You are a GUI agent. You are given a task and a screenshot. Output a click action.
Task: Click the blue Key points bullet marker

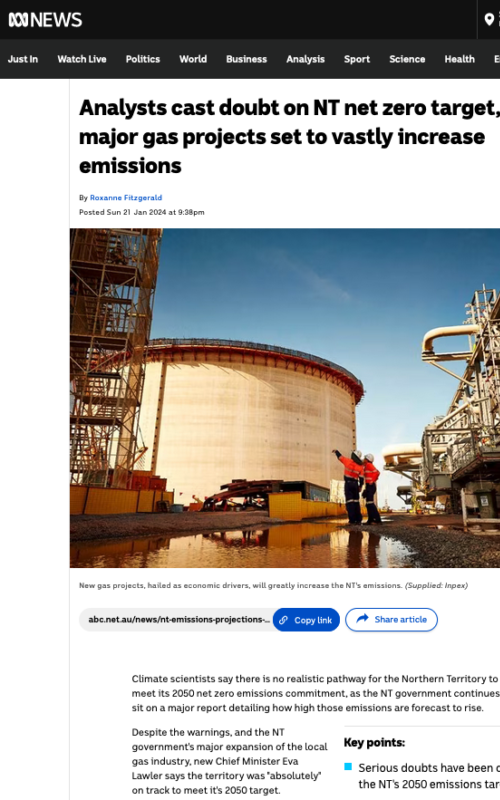(x=348, y=766)
